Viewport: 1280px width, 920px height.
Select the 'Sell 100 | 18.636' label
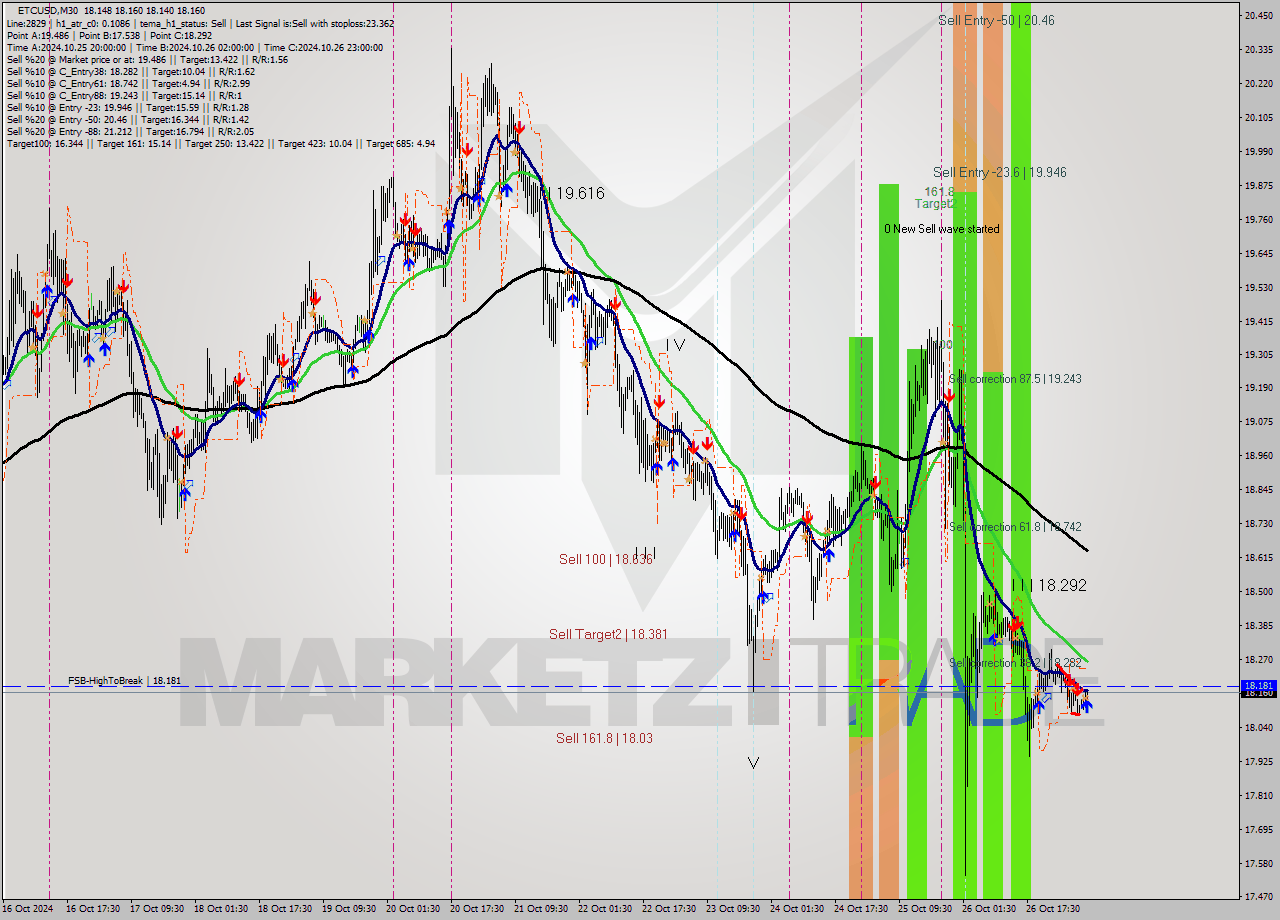click(x=606, y=559)
